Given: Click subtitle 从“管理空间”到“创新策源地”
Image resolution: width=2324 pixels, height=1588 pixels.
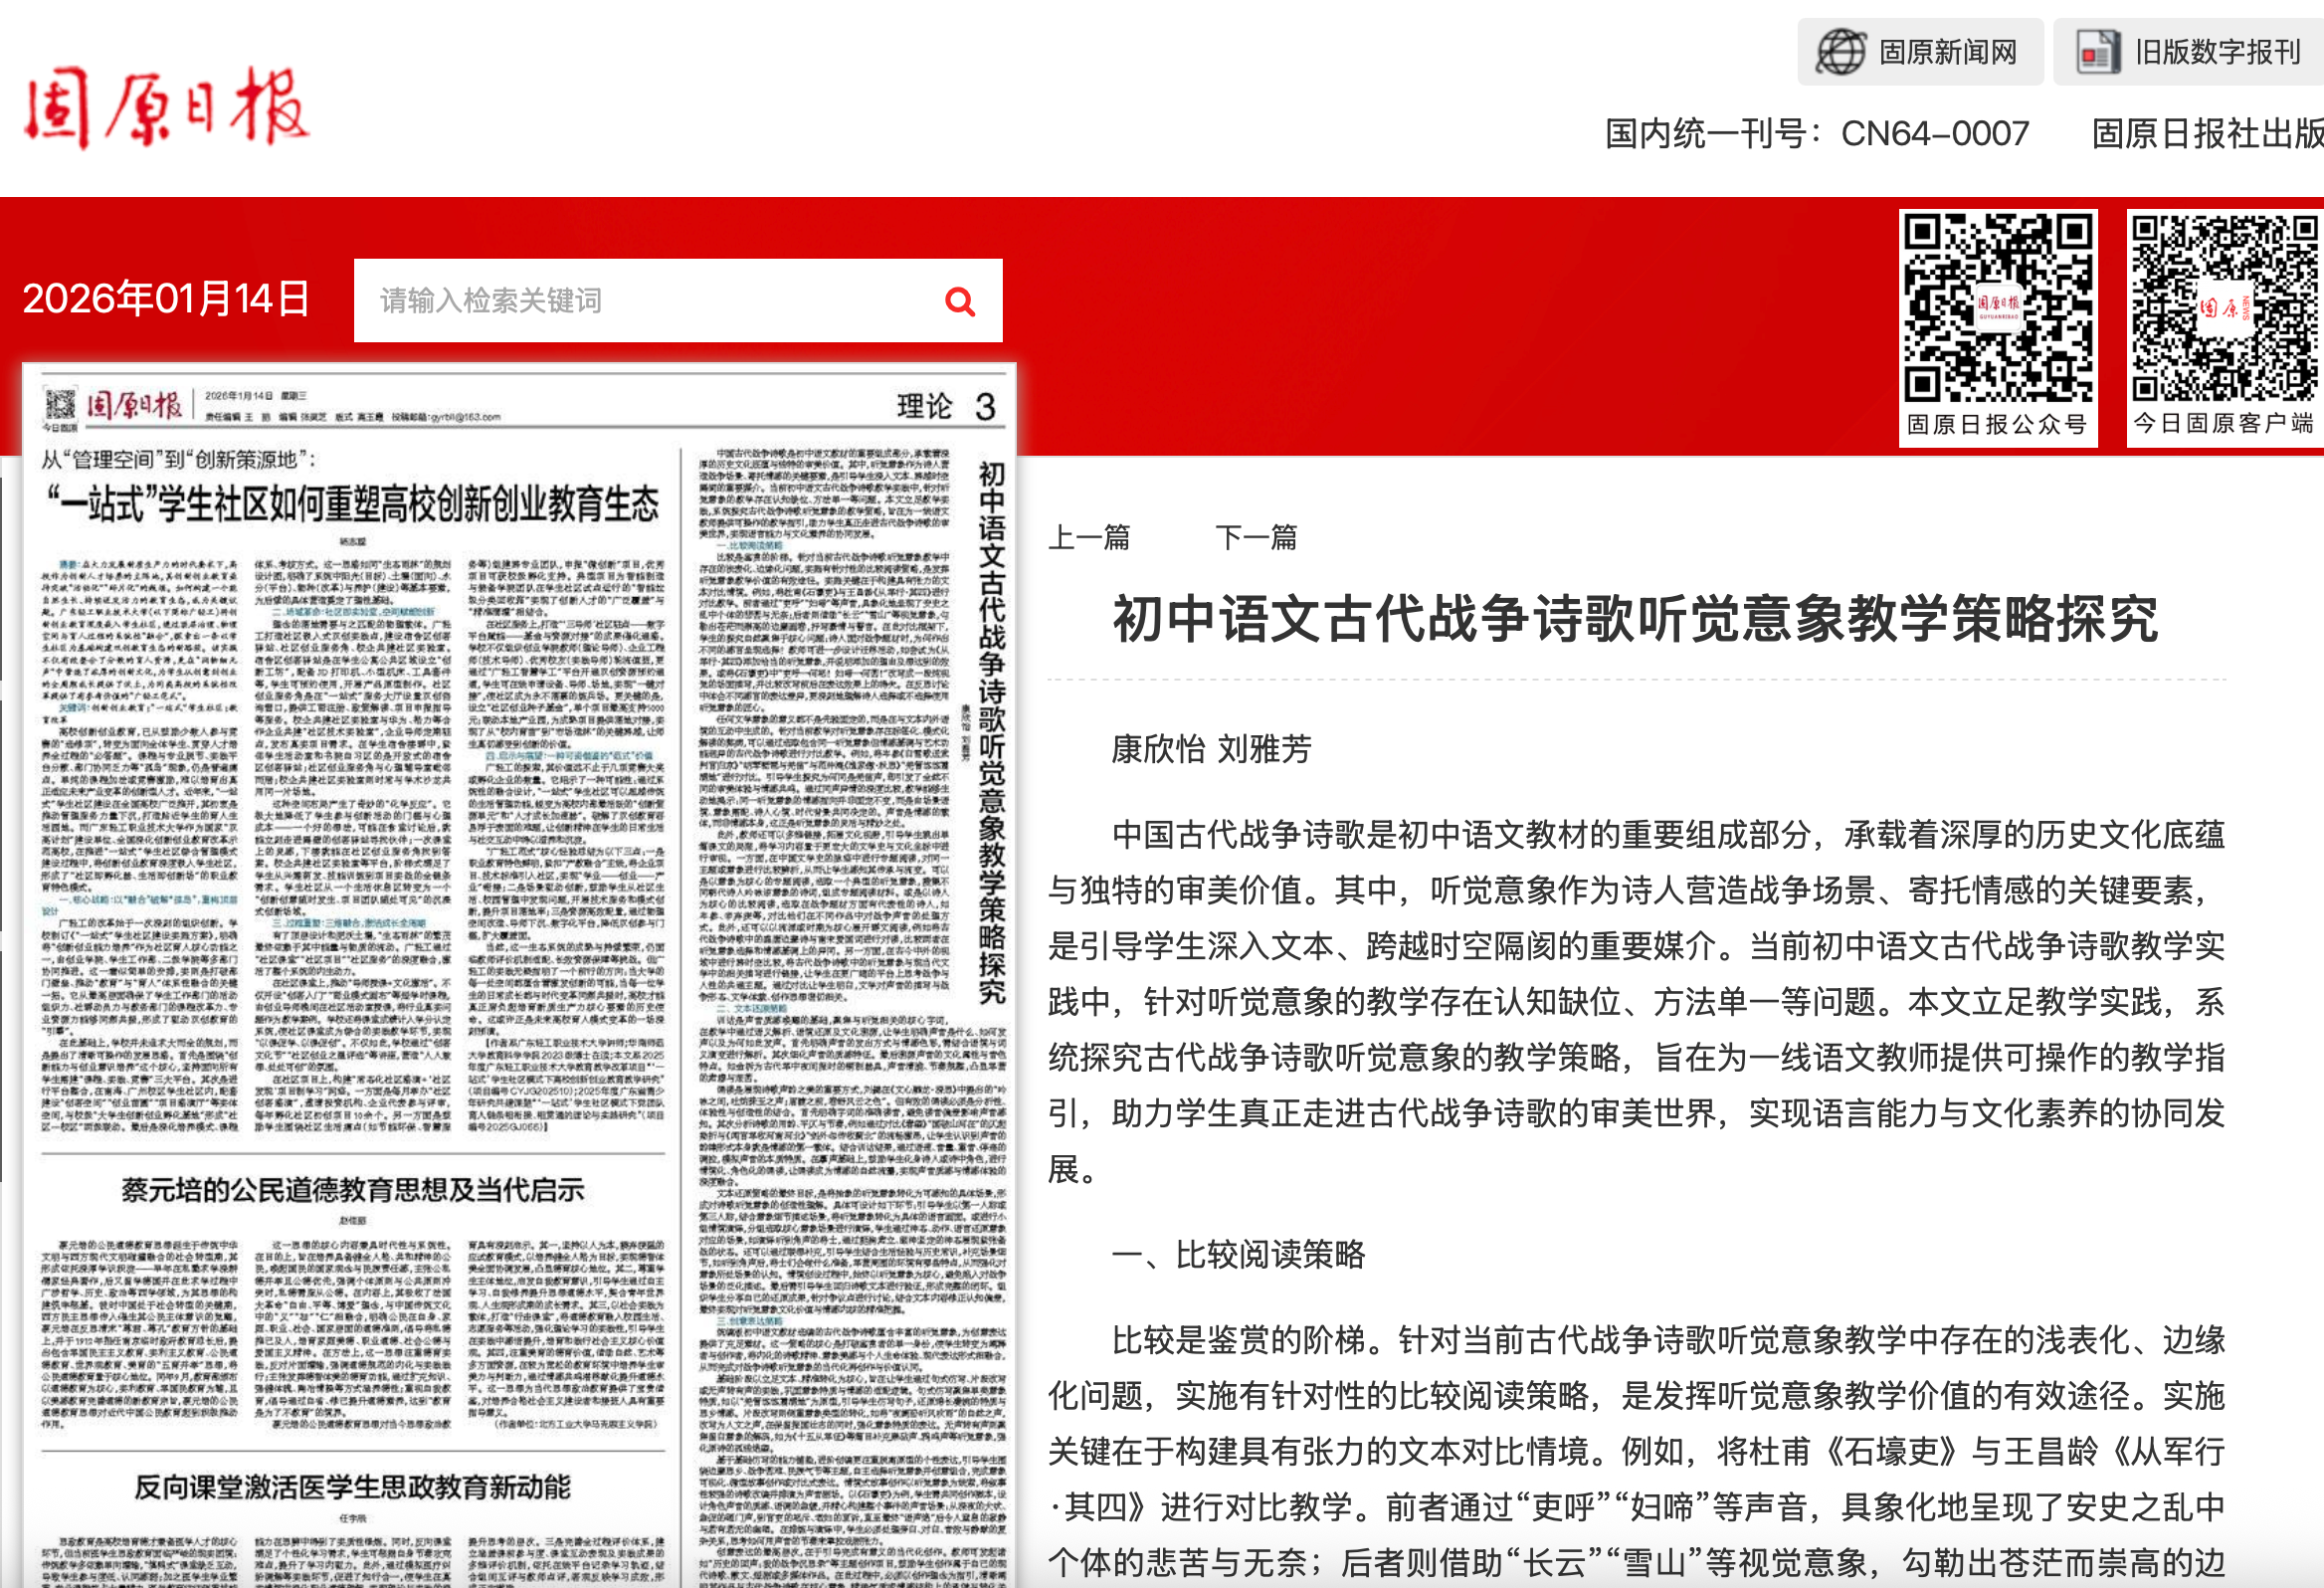Looking at the screenshot, I should click(x=179, y=459).
